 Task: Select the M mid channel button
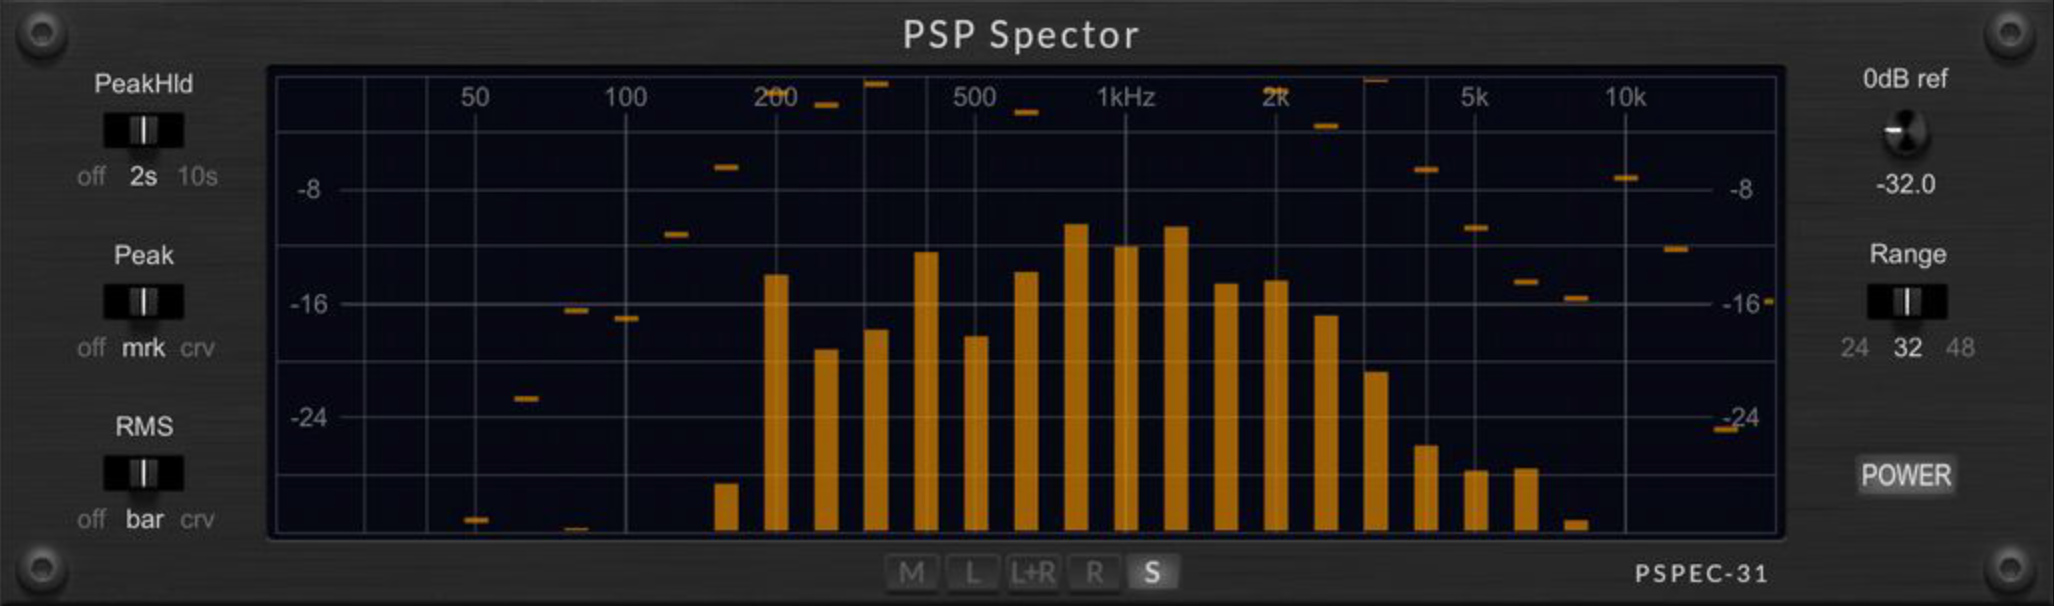pos(911,573)
